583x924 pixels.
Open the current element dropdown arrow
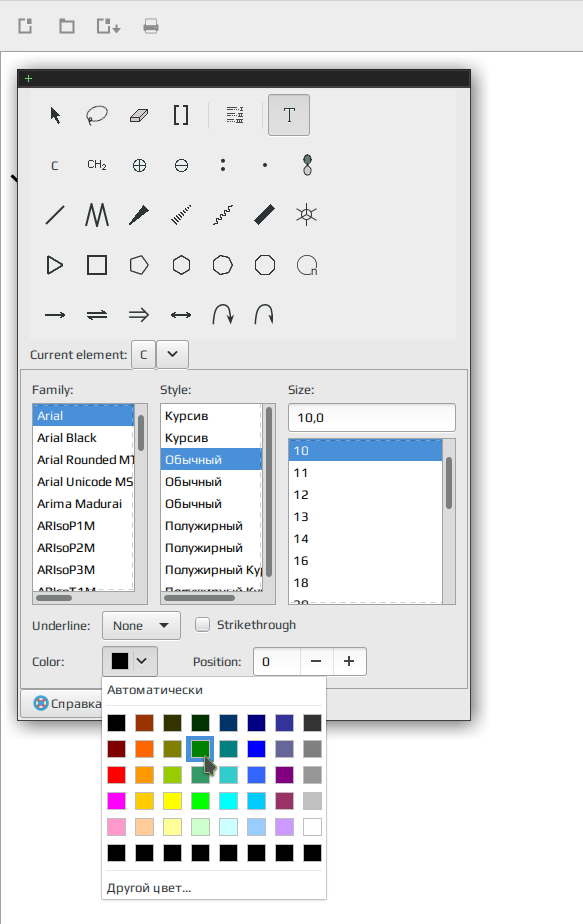pyautogui.click(x=172, y=354)
